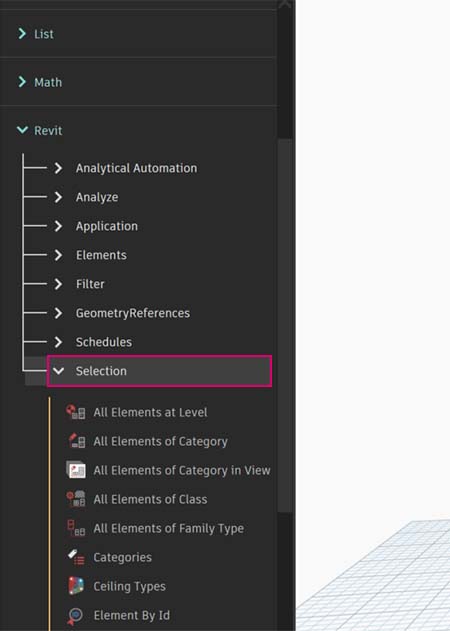Open the GeometryReferences subcategory
The height and width of the screenshot is (631, 450).
pos(133,313)
